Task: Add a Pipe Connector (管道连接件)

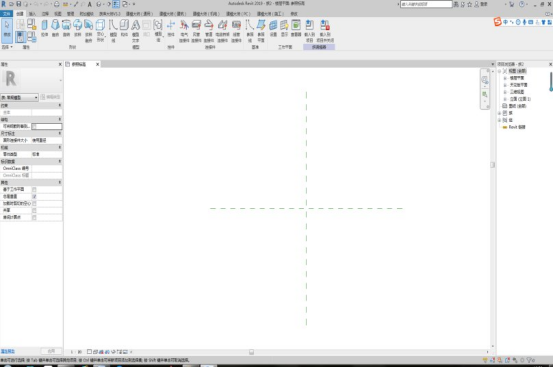Action: (x=209, y=31)
